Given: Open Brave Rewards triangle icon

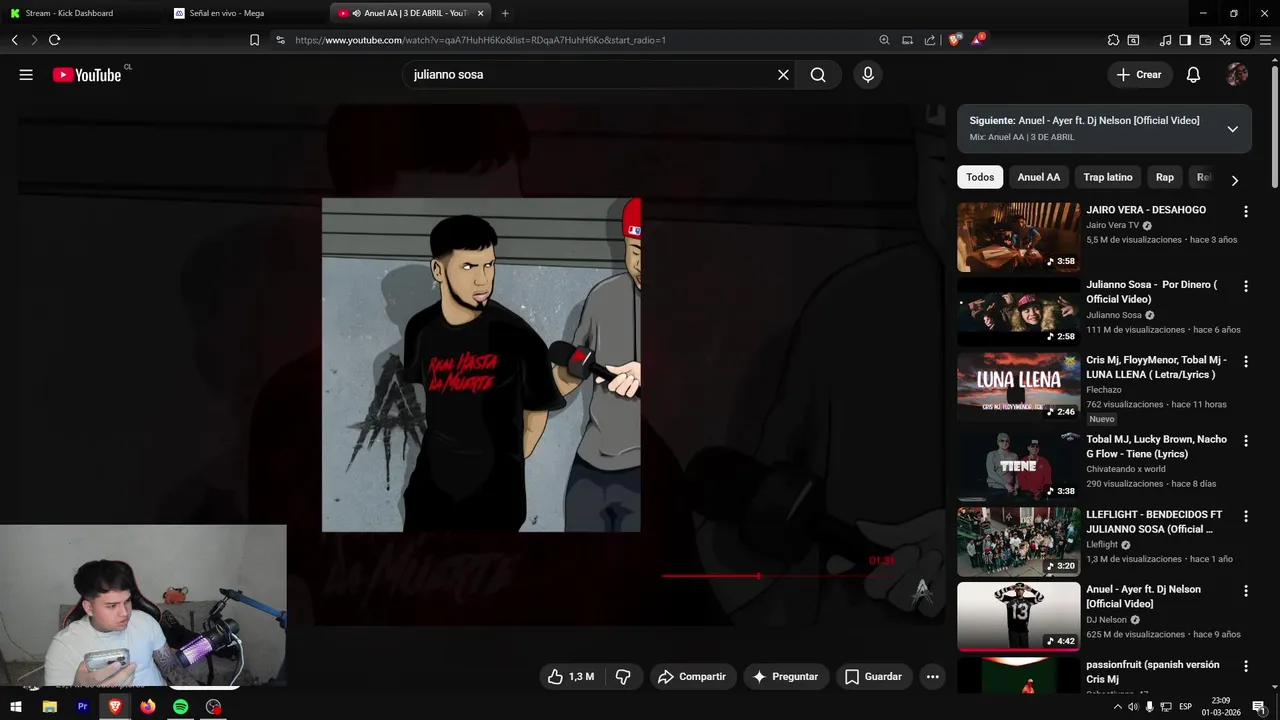Looking at the screenshot, I should click(x=977, y=40).
